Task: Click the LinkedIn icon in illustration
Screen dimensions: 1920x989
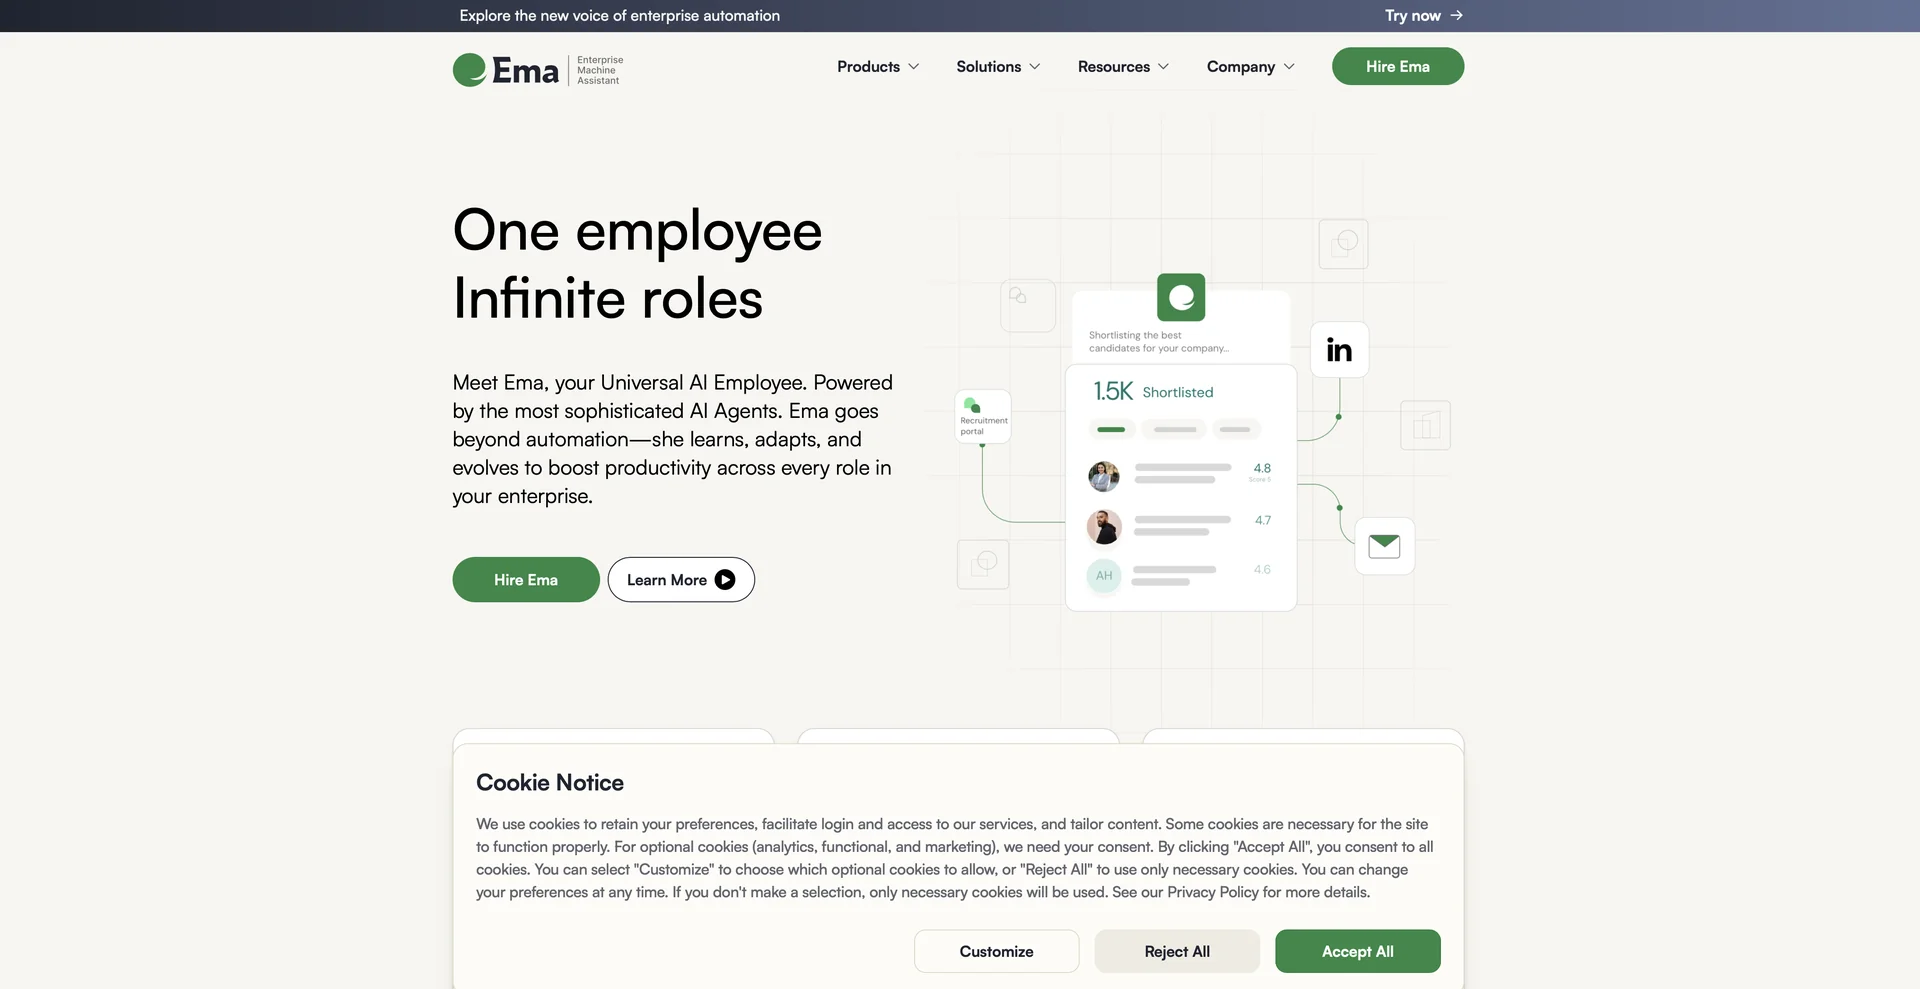Action: coord(1339,349)
